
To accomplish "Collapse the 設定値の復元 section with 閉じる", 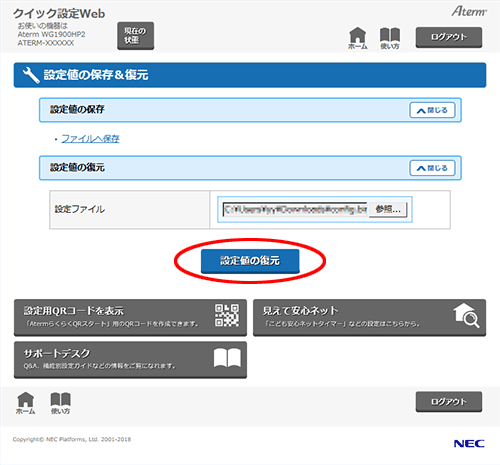I will (x=432, y=168).
